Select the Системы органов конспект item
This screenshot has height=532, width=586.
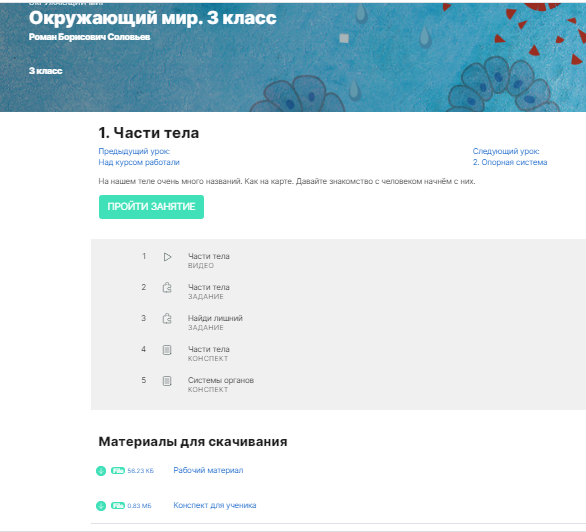(220, 384)
